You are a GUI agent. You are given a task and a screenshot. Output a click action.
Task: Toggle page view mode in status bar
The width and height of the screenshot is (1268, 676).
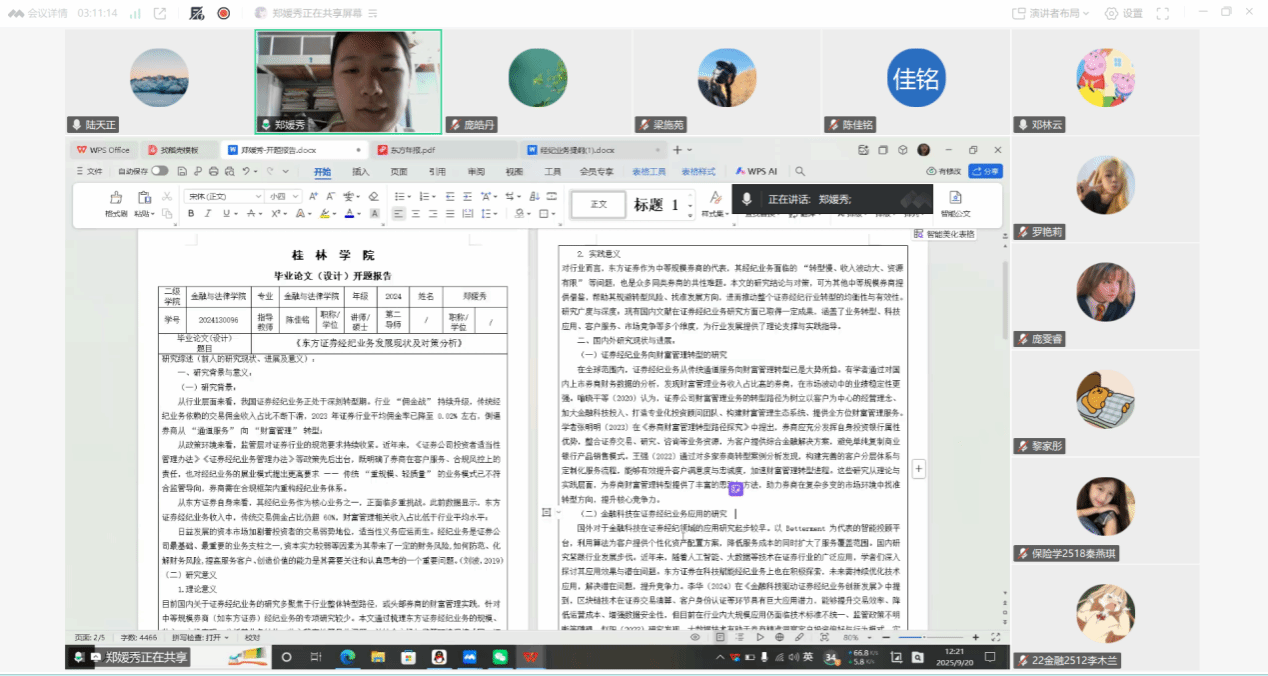click(718, 636)
